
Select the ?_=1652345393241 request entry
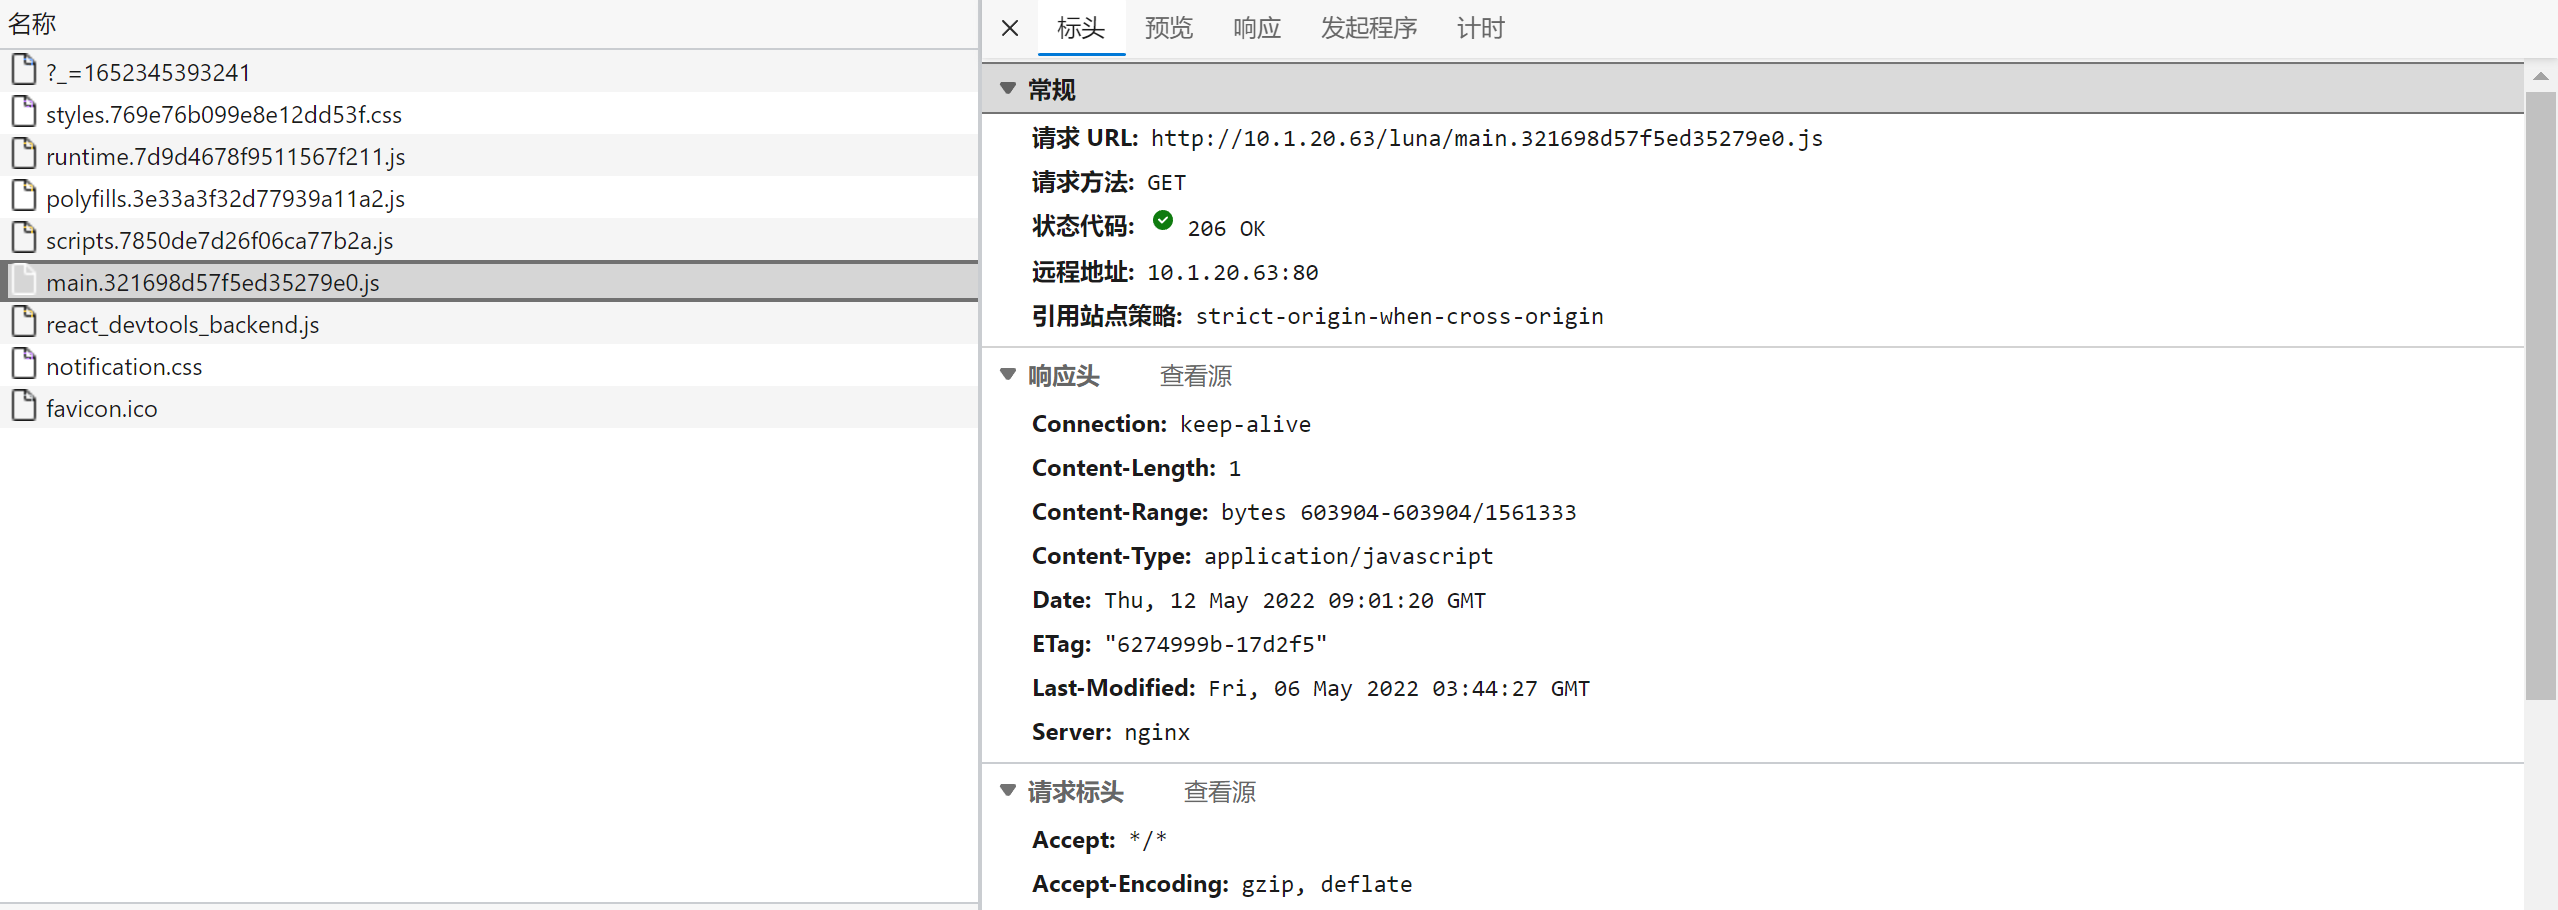(x=148, y=70)
